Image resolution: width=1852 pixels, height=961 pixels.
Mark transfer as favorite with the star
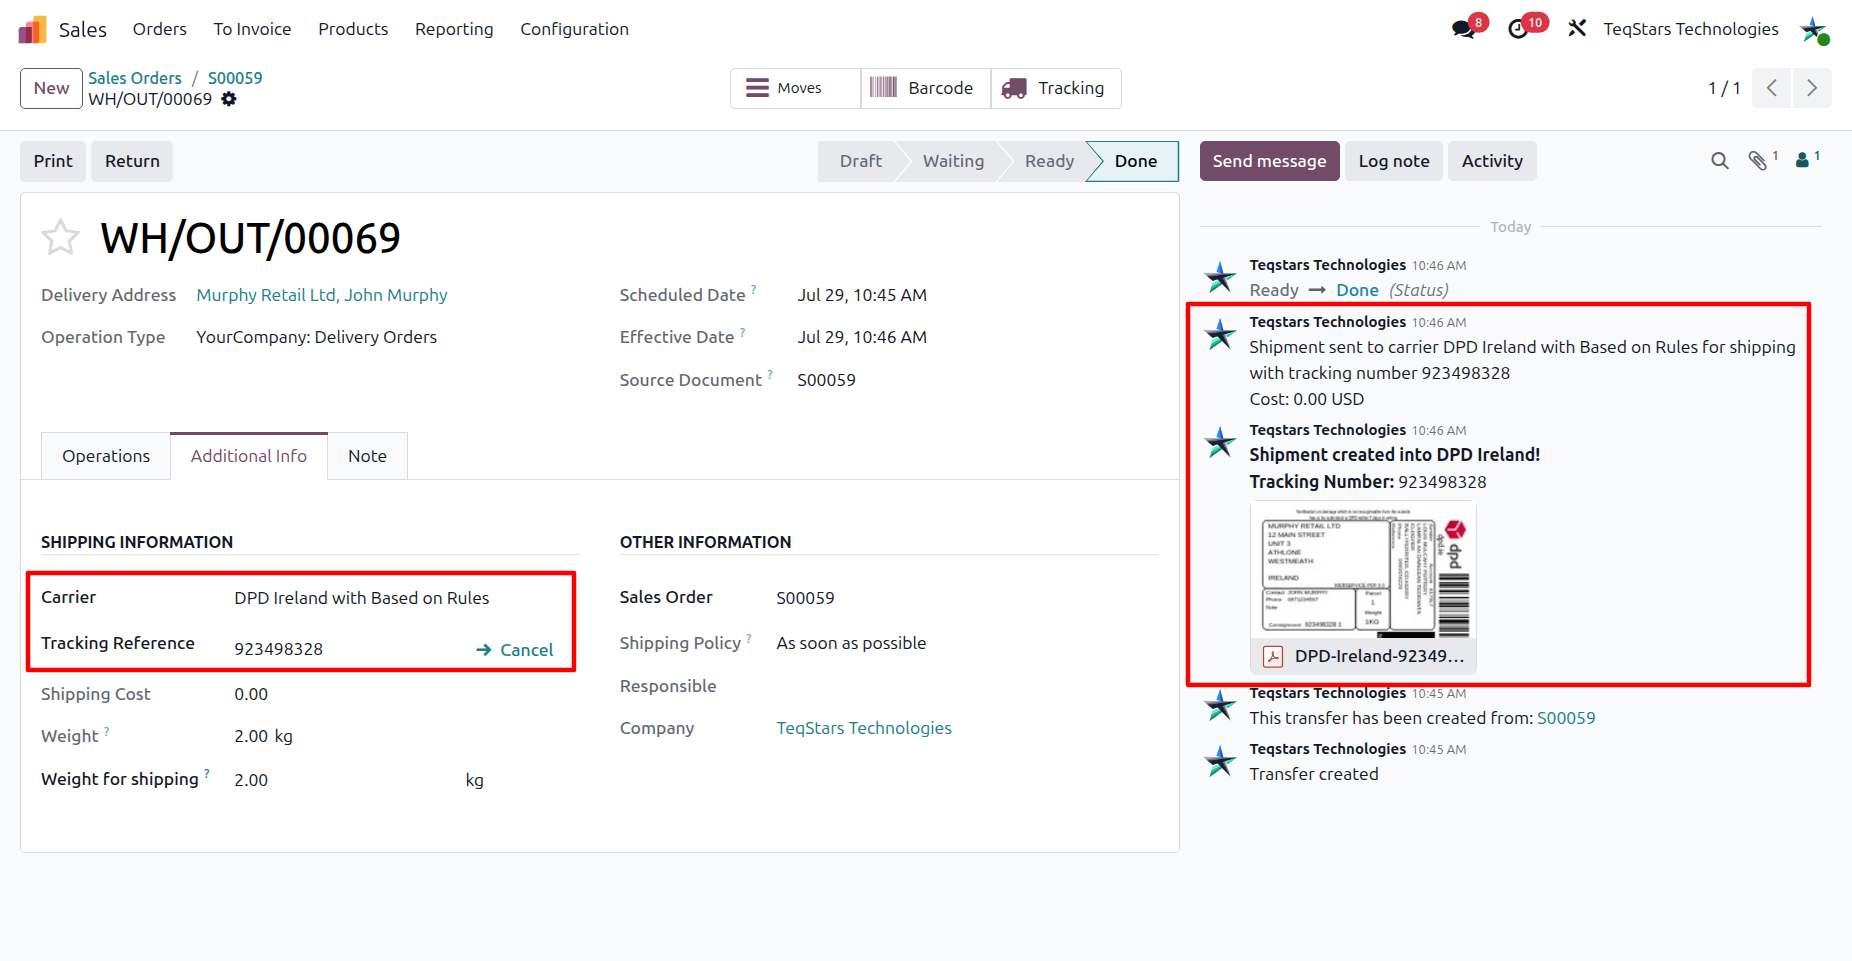[60, 238]
